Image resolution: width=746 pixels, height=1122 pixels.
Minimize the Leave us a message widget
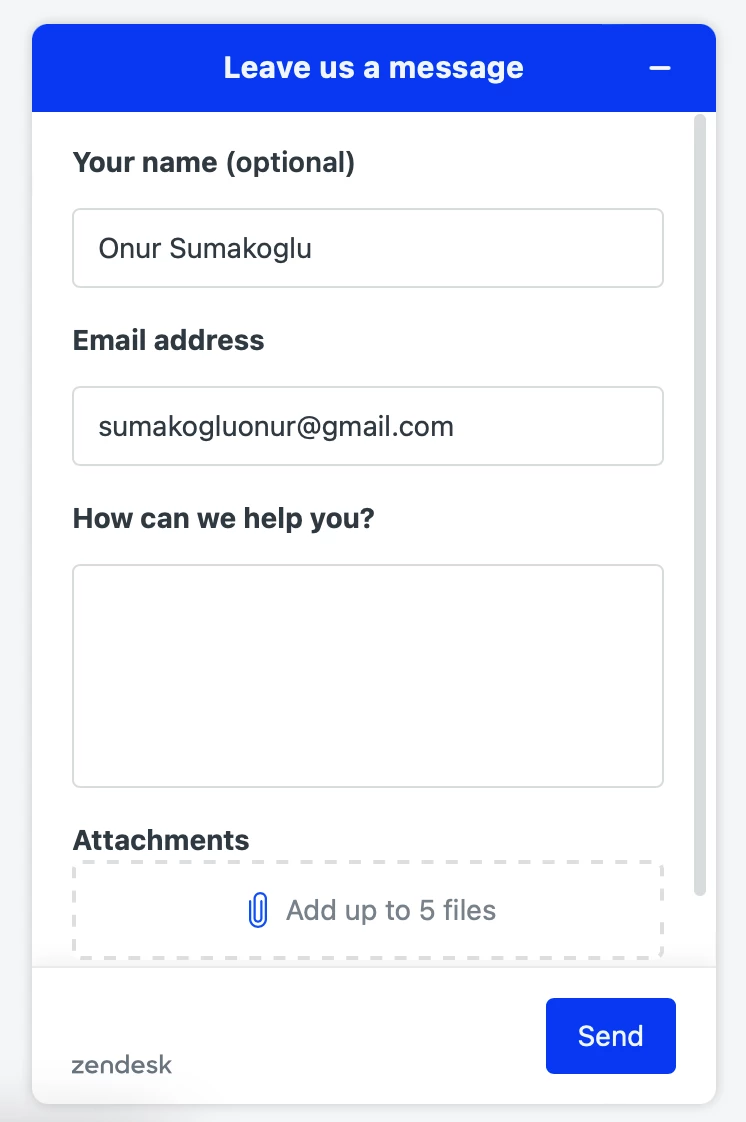tap(659, 68)
